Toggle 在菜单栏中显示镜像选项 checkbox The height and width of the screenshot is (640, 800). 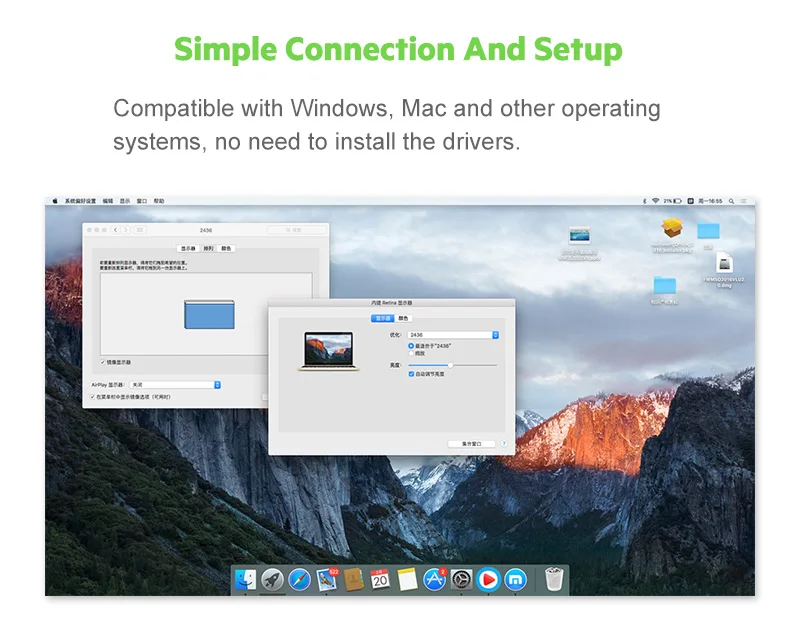point(92,397)
